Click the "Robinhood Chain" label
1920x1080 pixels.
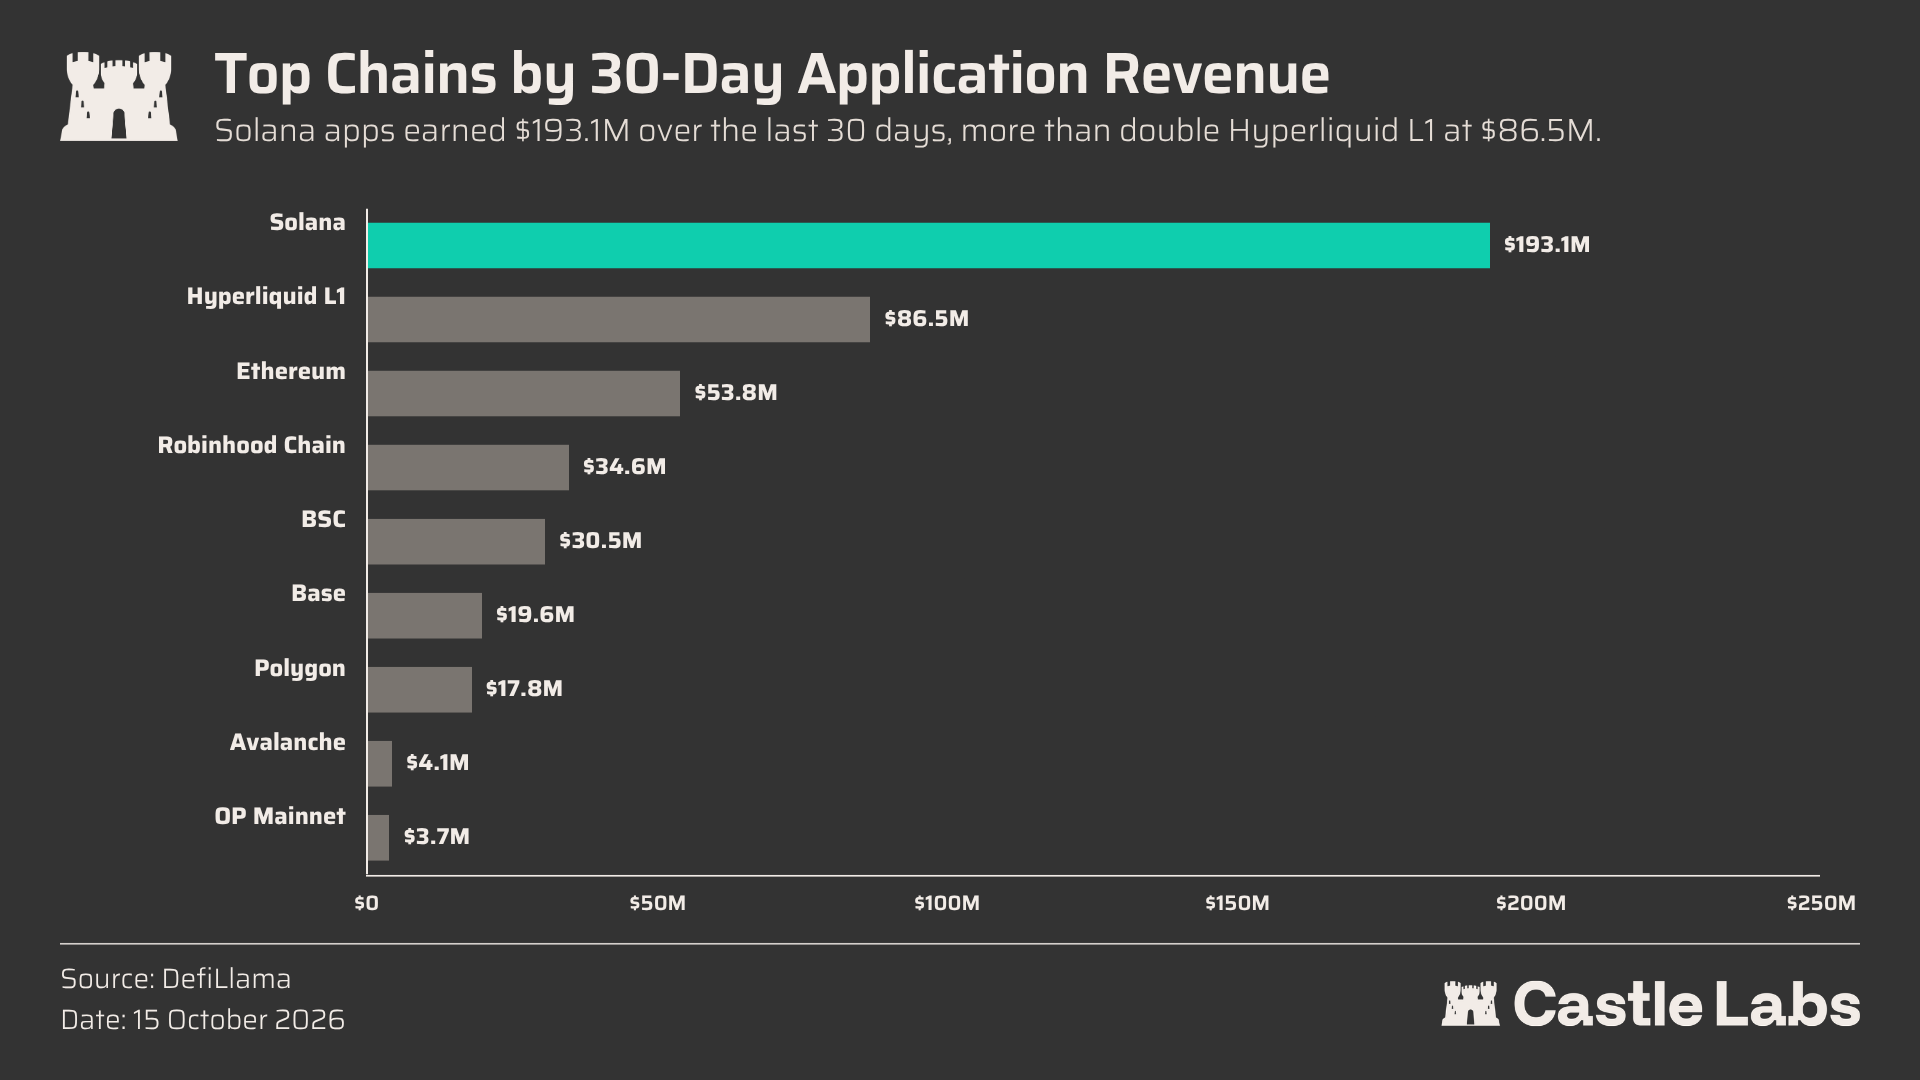click(251, 445)
